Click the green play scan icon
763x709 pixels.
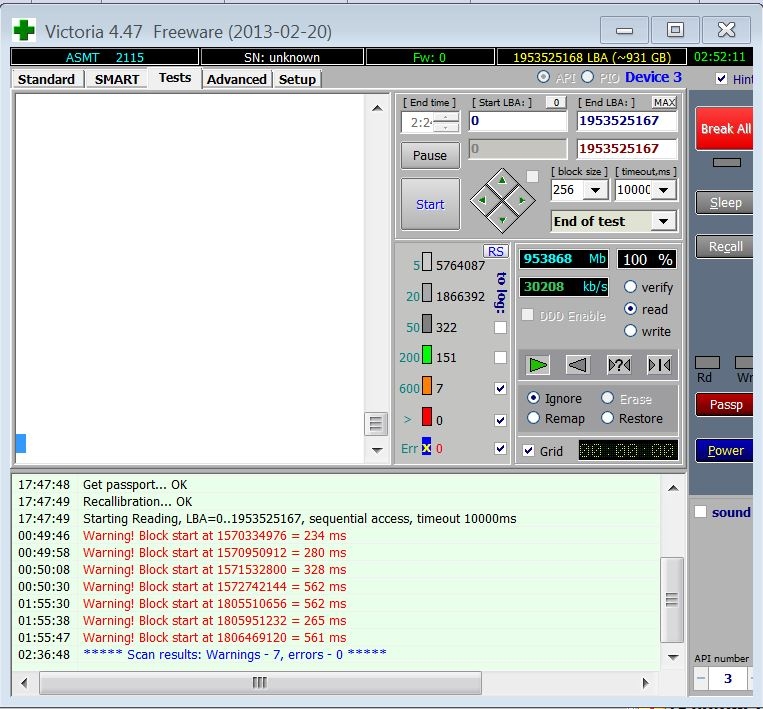pyautogui.click(x=537, y=364)
